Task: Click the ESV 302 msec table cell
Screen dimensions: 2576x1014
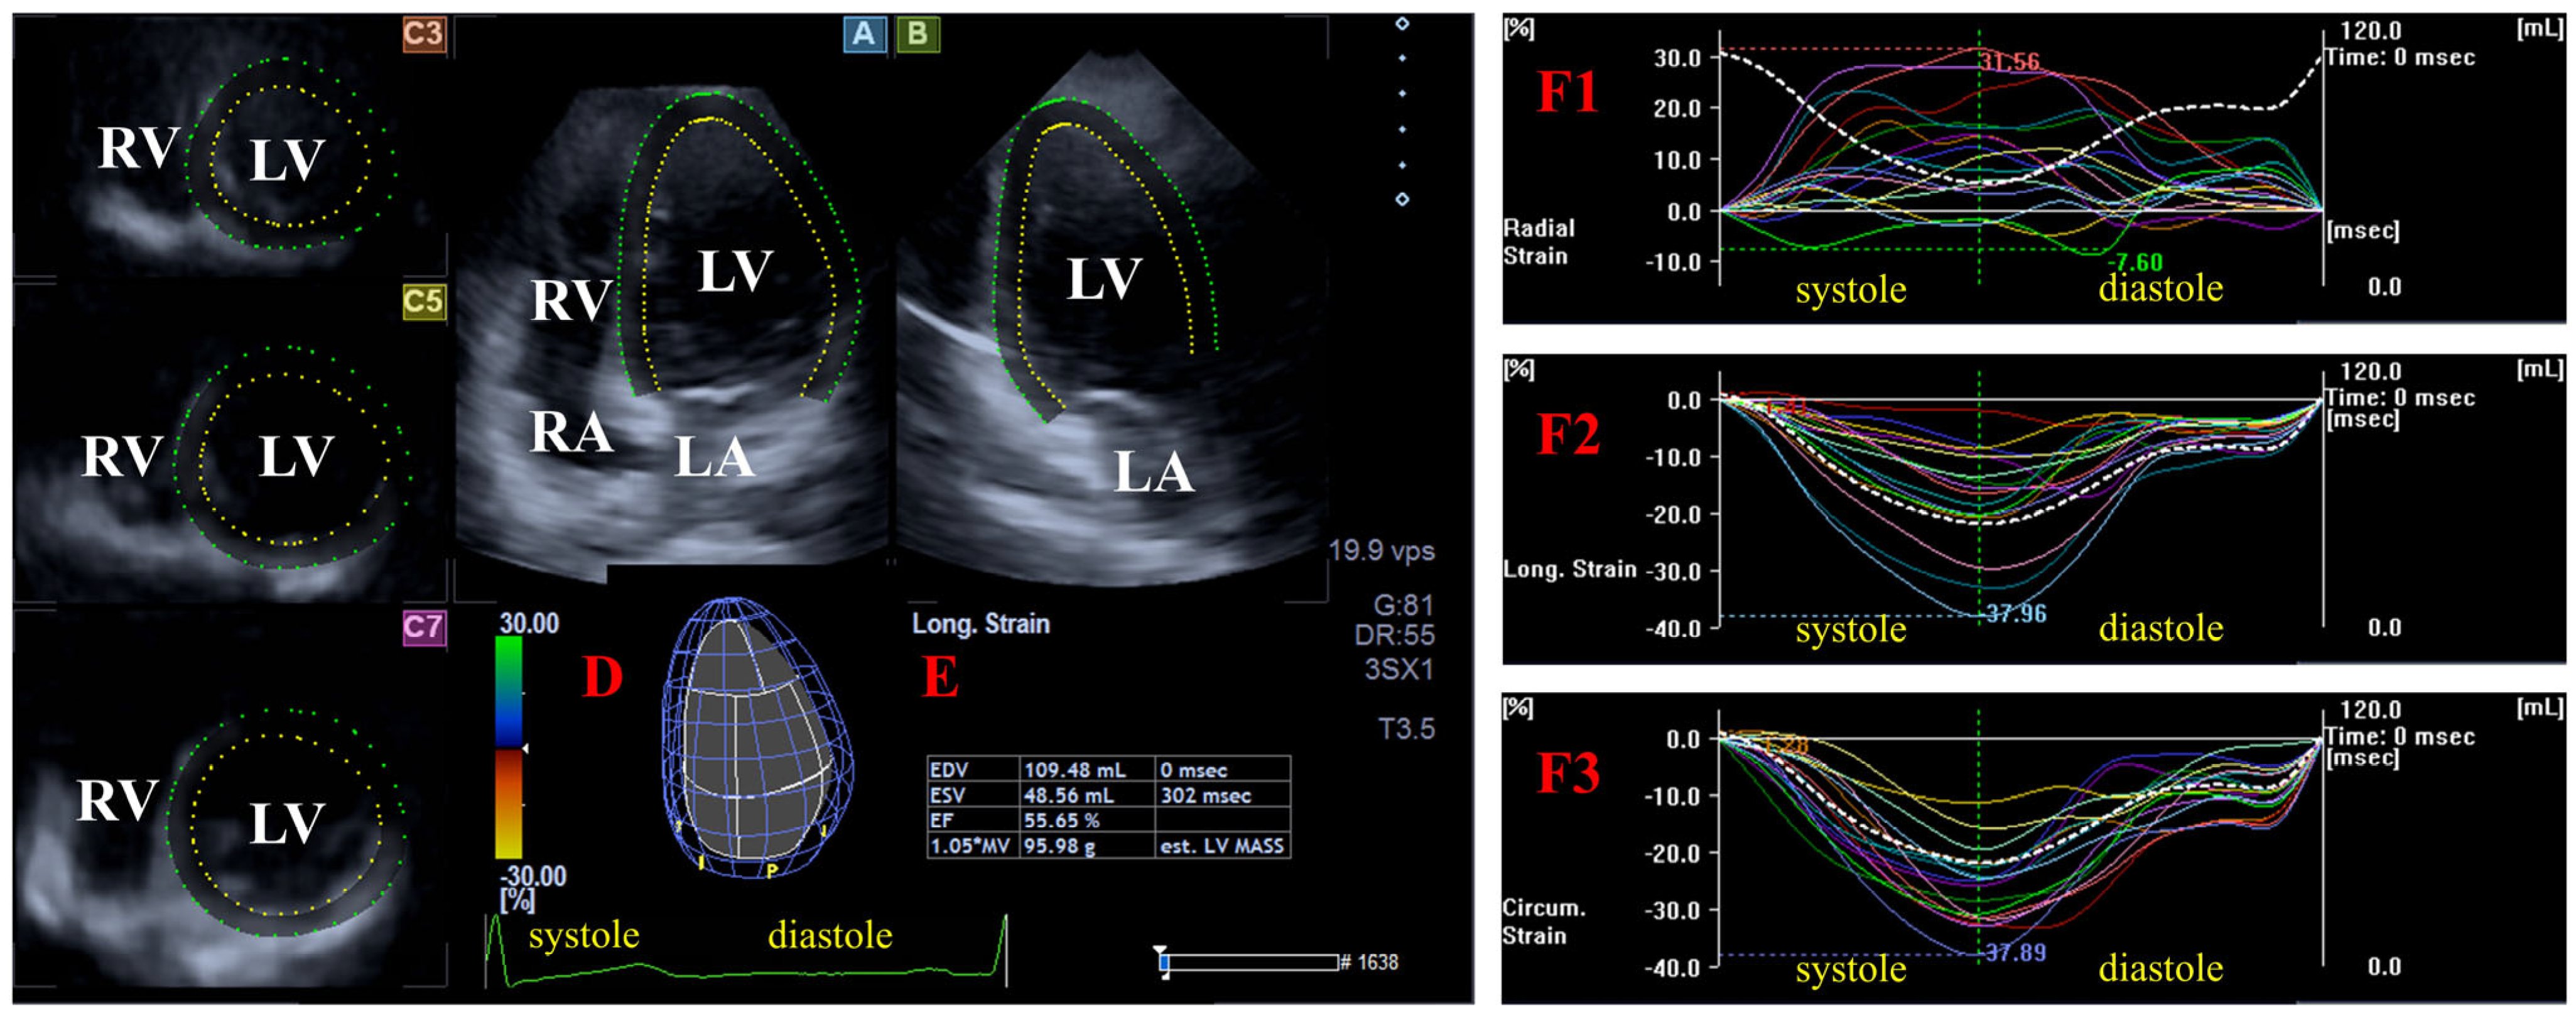Action: tap(1205, 795)
